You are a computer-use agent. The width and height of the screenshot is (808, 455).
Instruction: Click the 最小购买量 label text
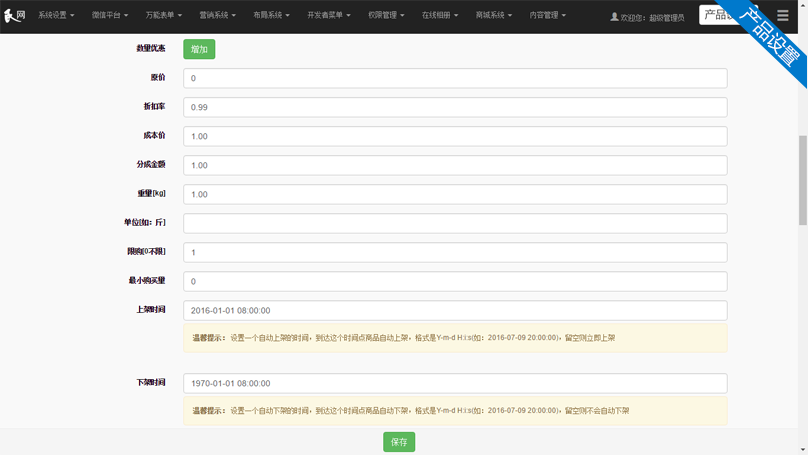[x=147, y=280]
